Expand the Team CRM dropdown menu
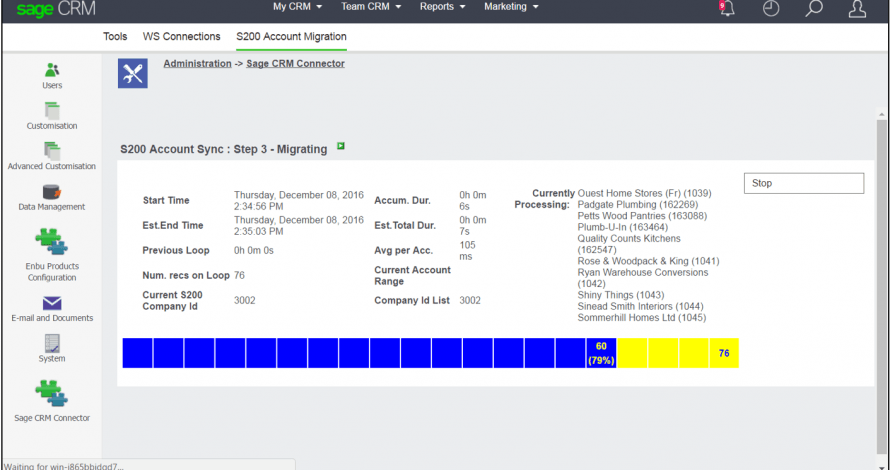 click(x=371, y=7)
